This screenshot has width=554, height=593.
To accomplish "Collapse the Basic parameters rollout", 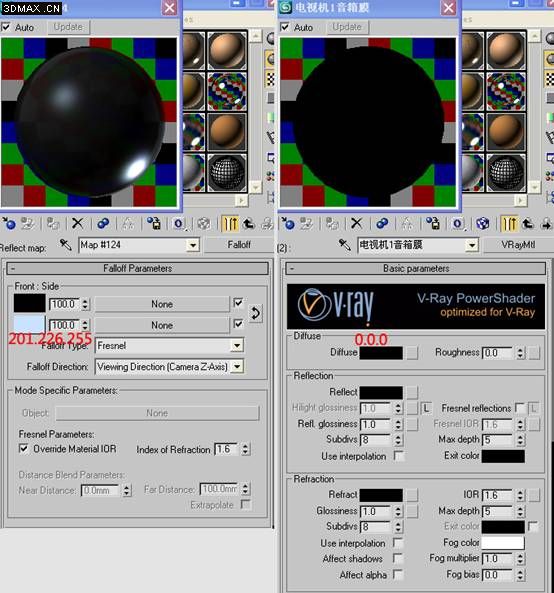I will [416, 269].
